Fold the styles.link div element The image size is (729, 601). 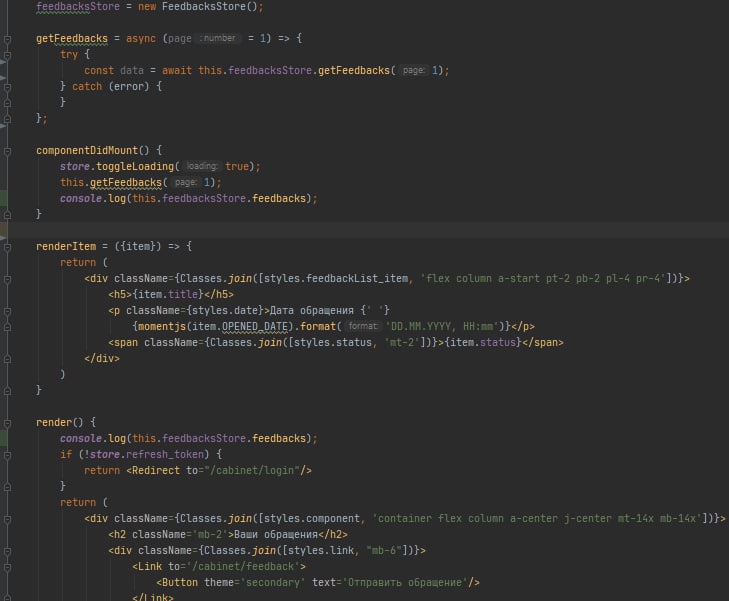pos(7,551)
